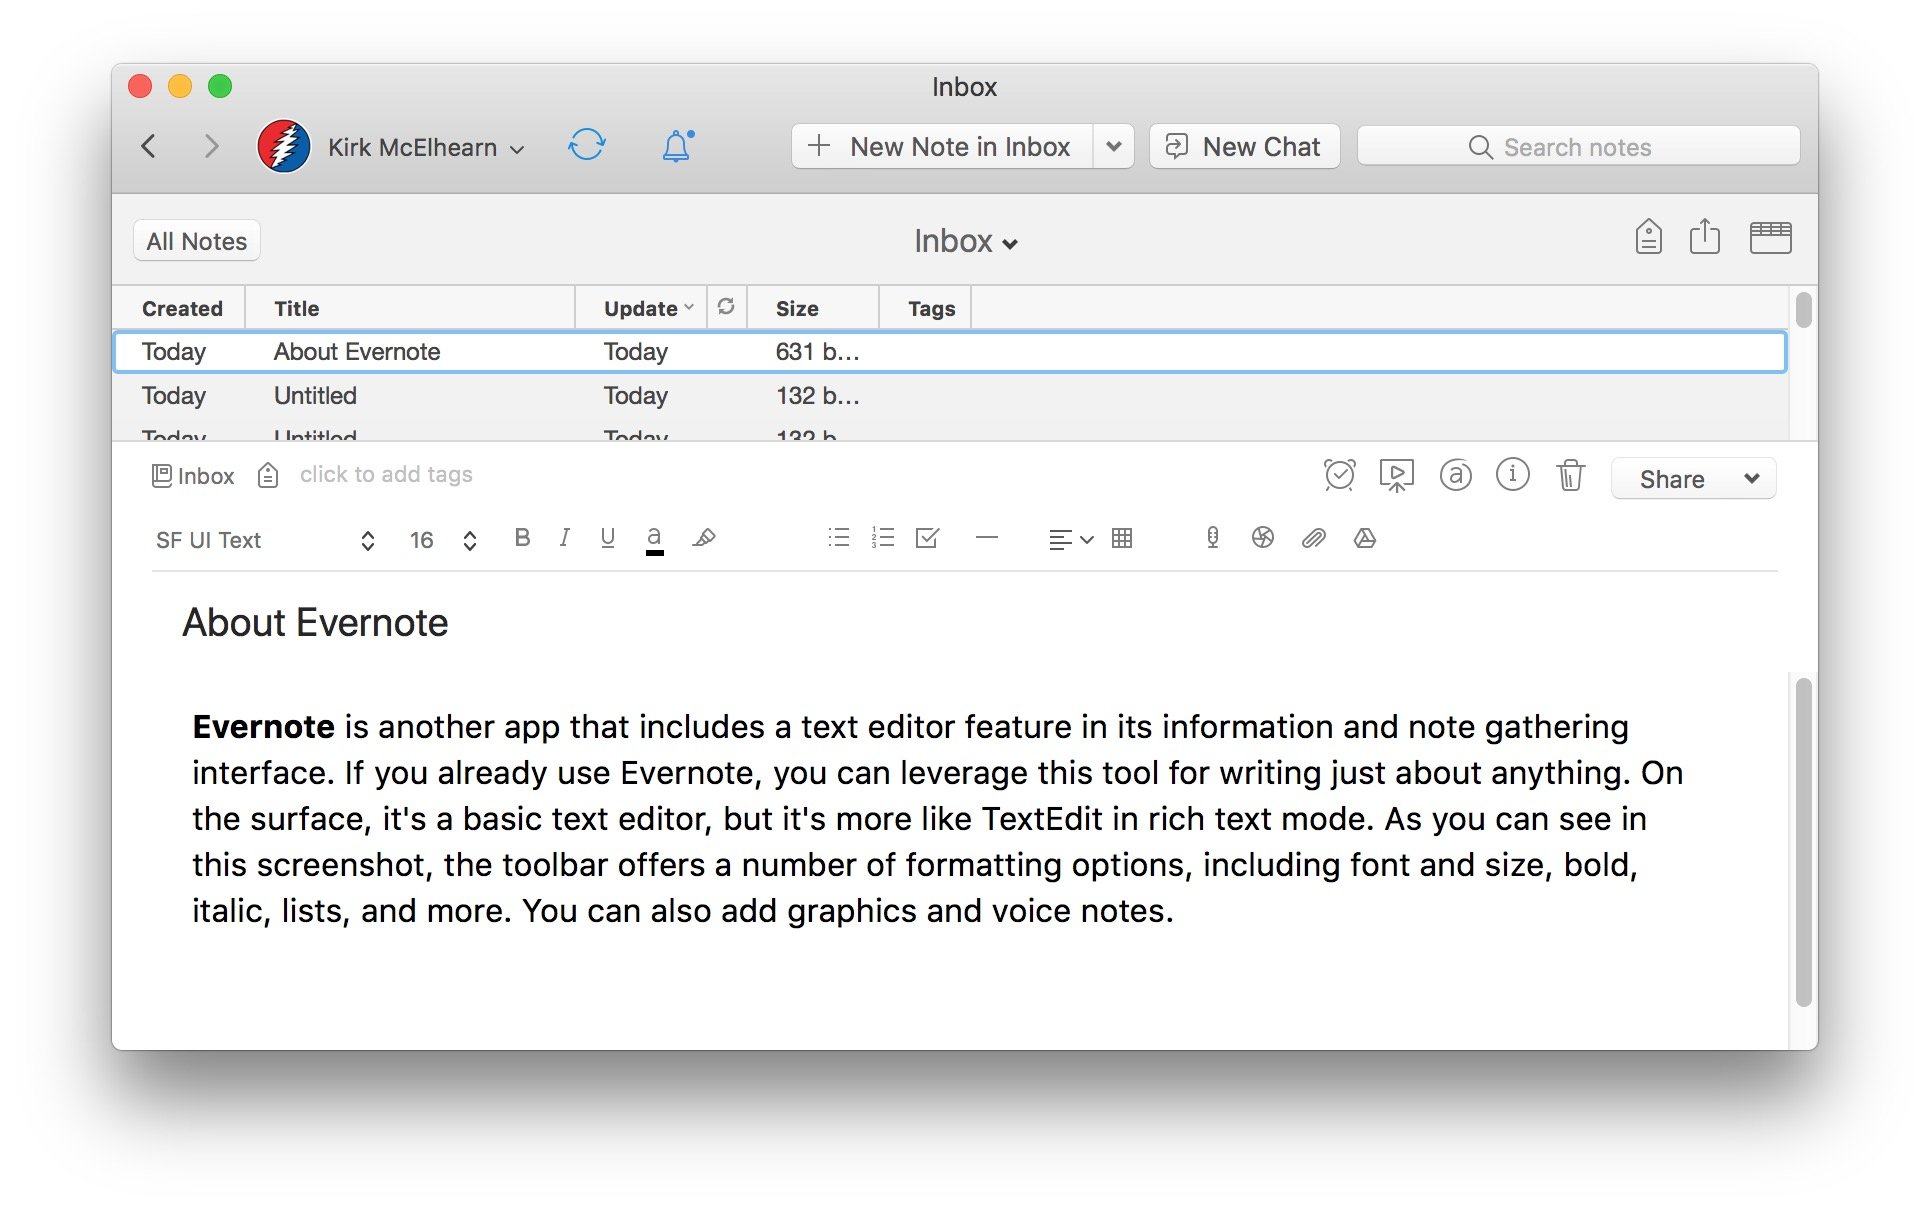Click the tag icon next to Inbox
The width and height of the screenshot is (1930, 1210).
pos(268,475)
